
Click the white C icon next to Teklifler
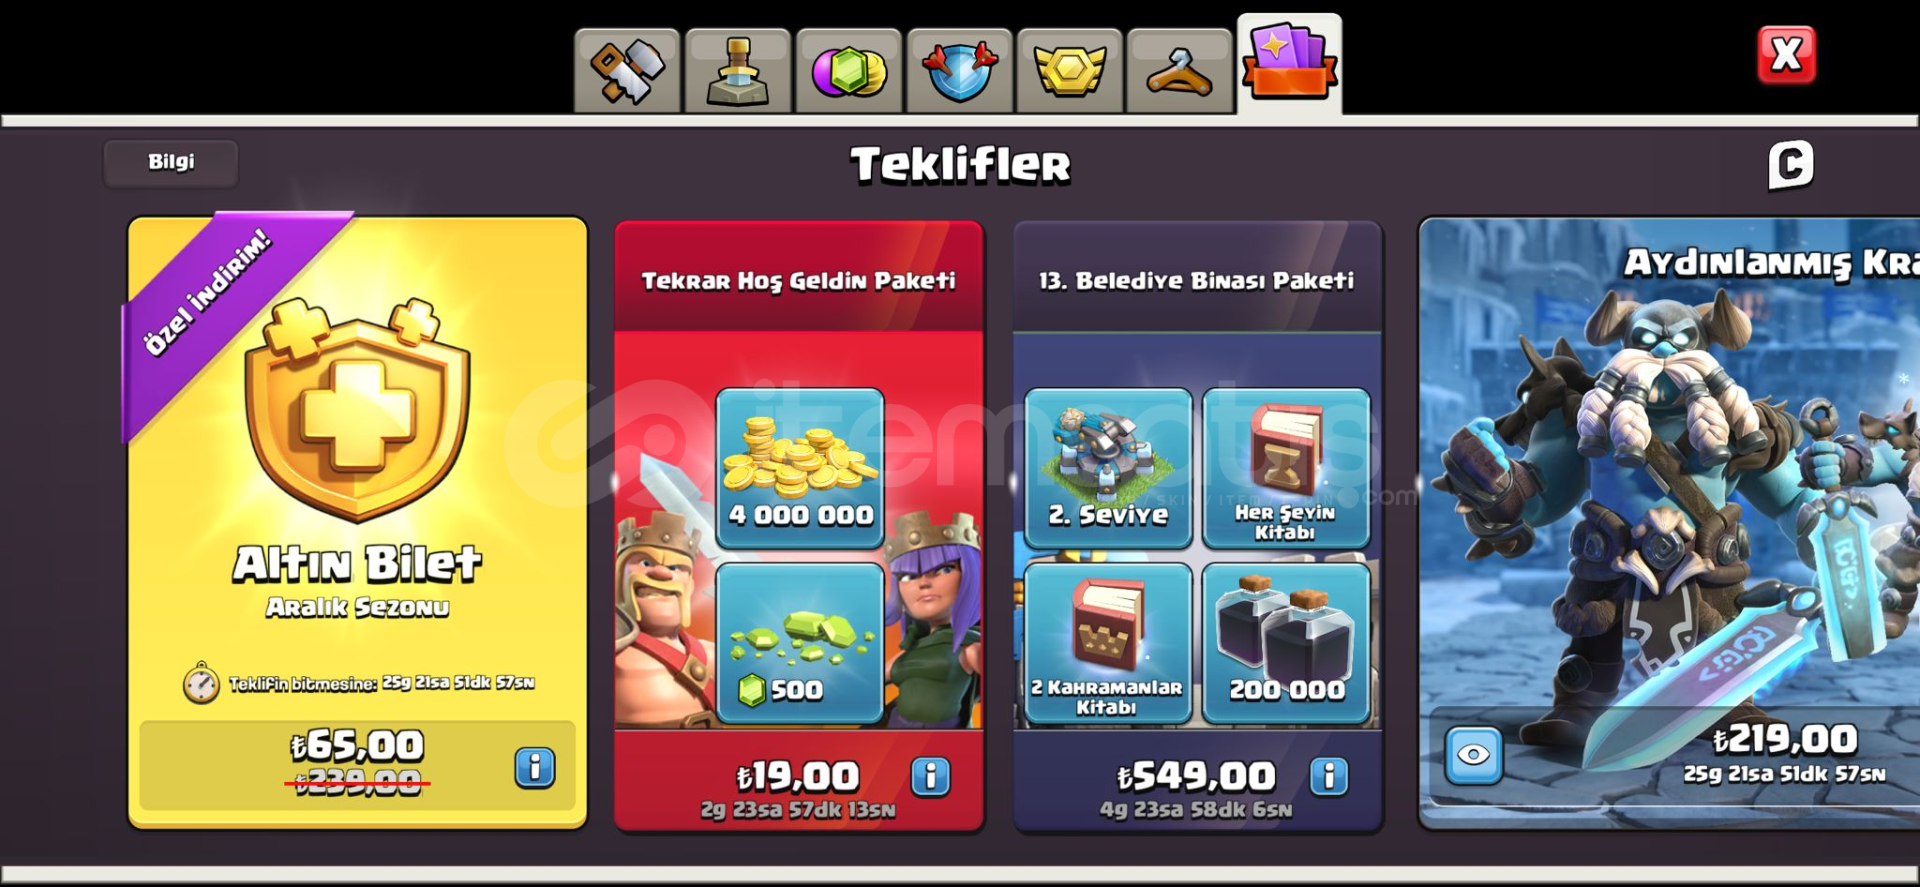pos(1790,164)
